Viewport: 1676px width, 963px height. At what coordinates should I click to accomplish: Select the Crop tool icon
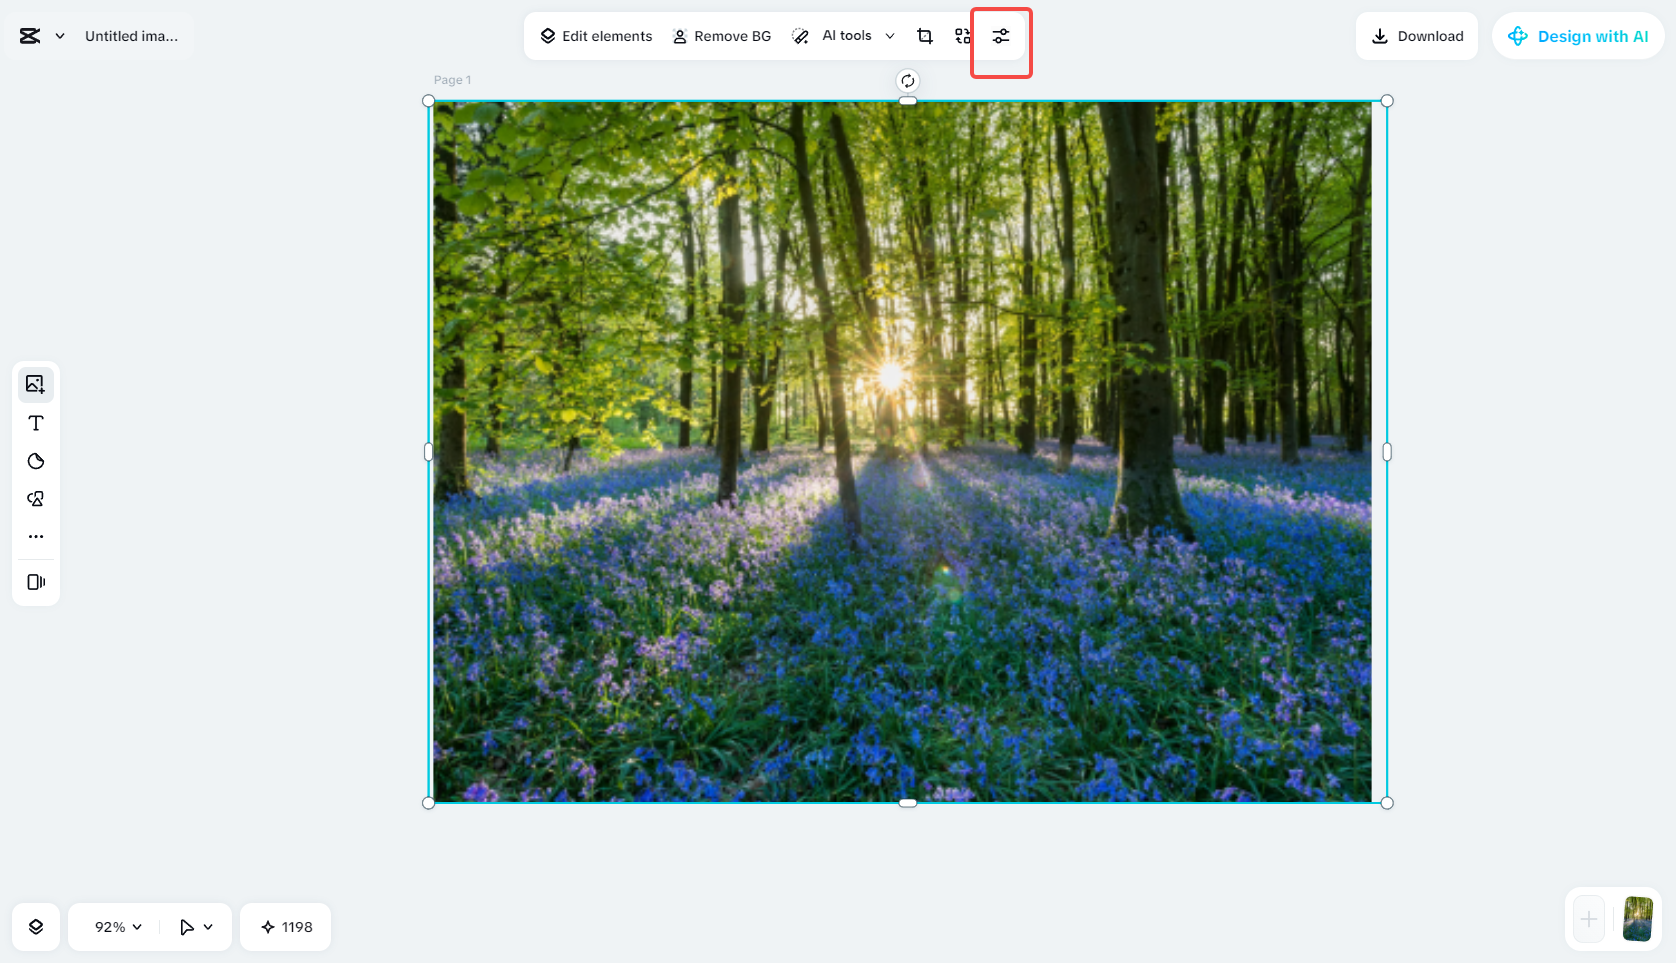[925, 36]
